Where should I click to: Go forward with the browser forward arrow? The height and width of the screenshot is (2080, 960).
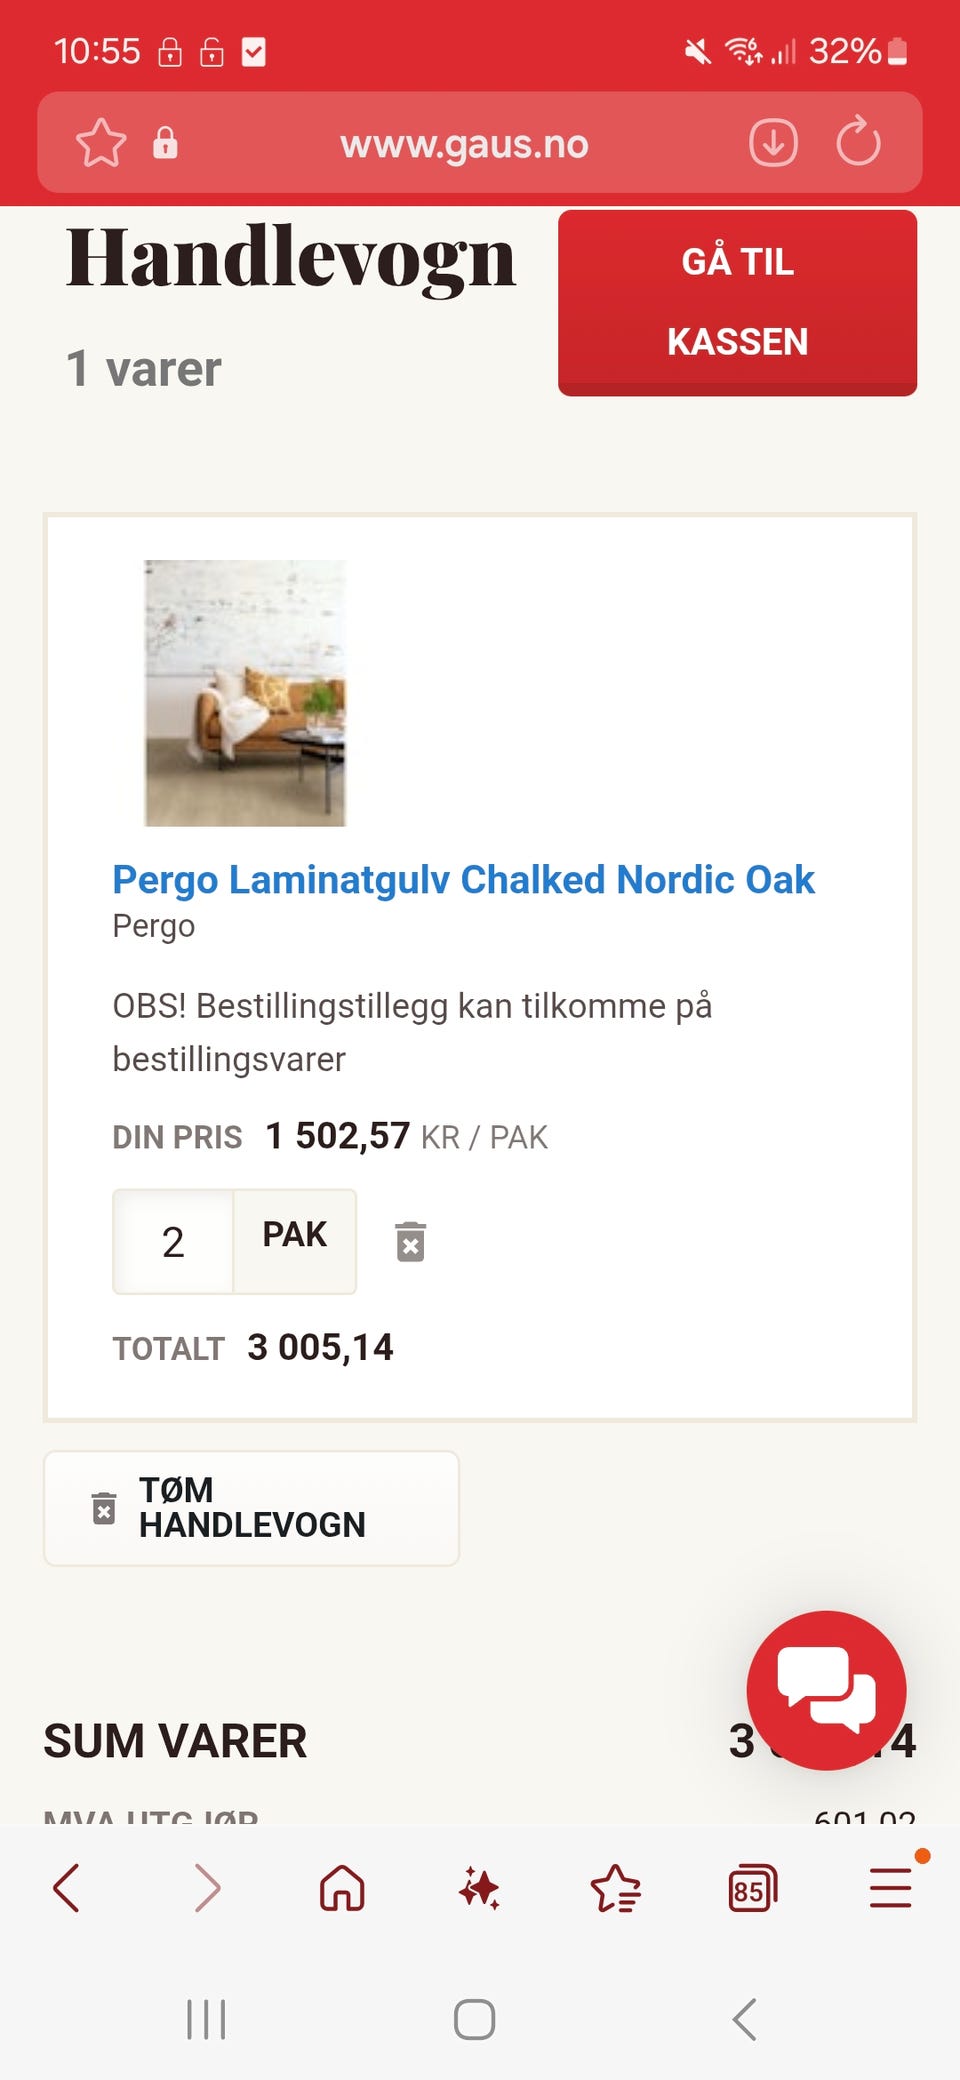click(x=206, y=1888)
